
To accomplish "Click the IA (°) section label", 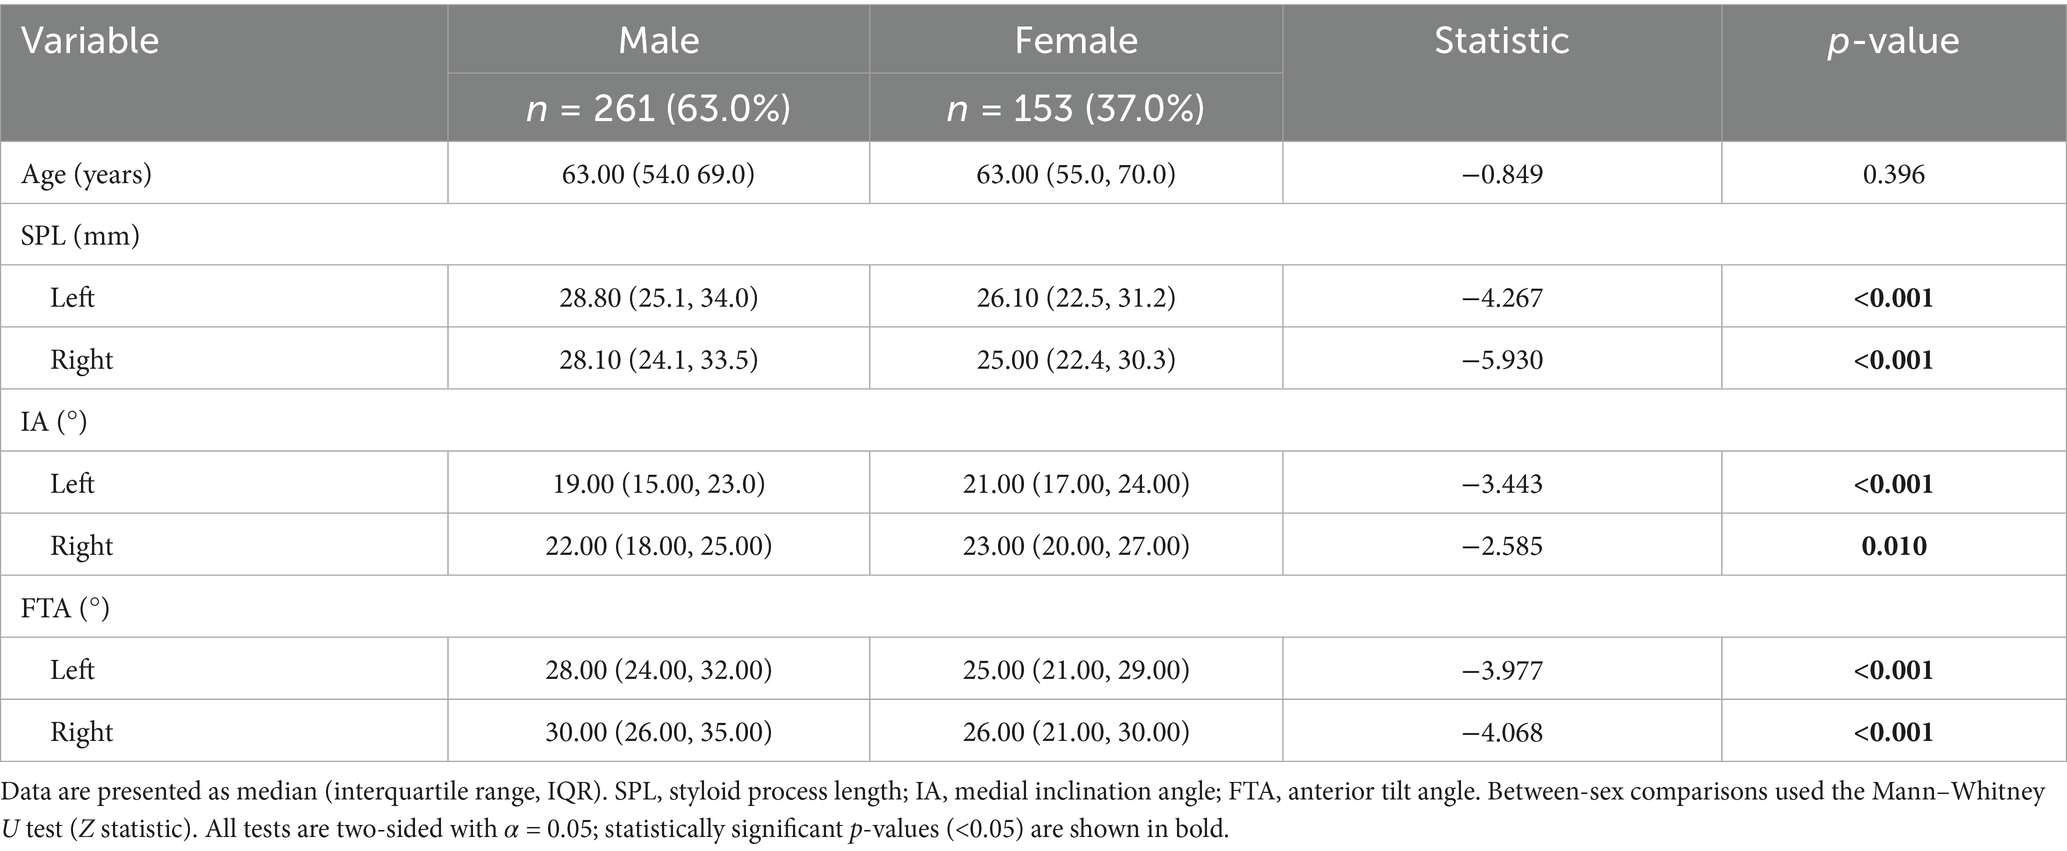I will click(x=54, y=422).
